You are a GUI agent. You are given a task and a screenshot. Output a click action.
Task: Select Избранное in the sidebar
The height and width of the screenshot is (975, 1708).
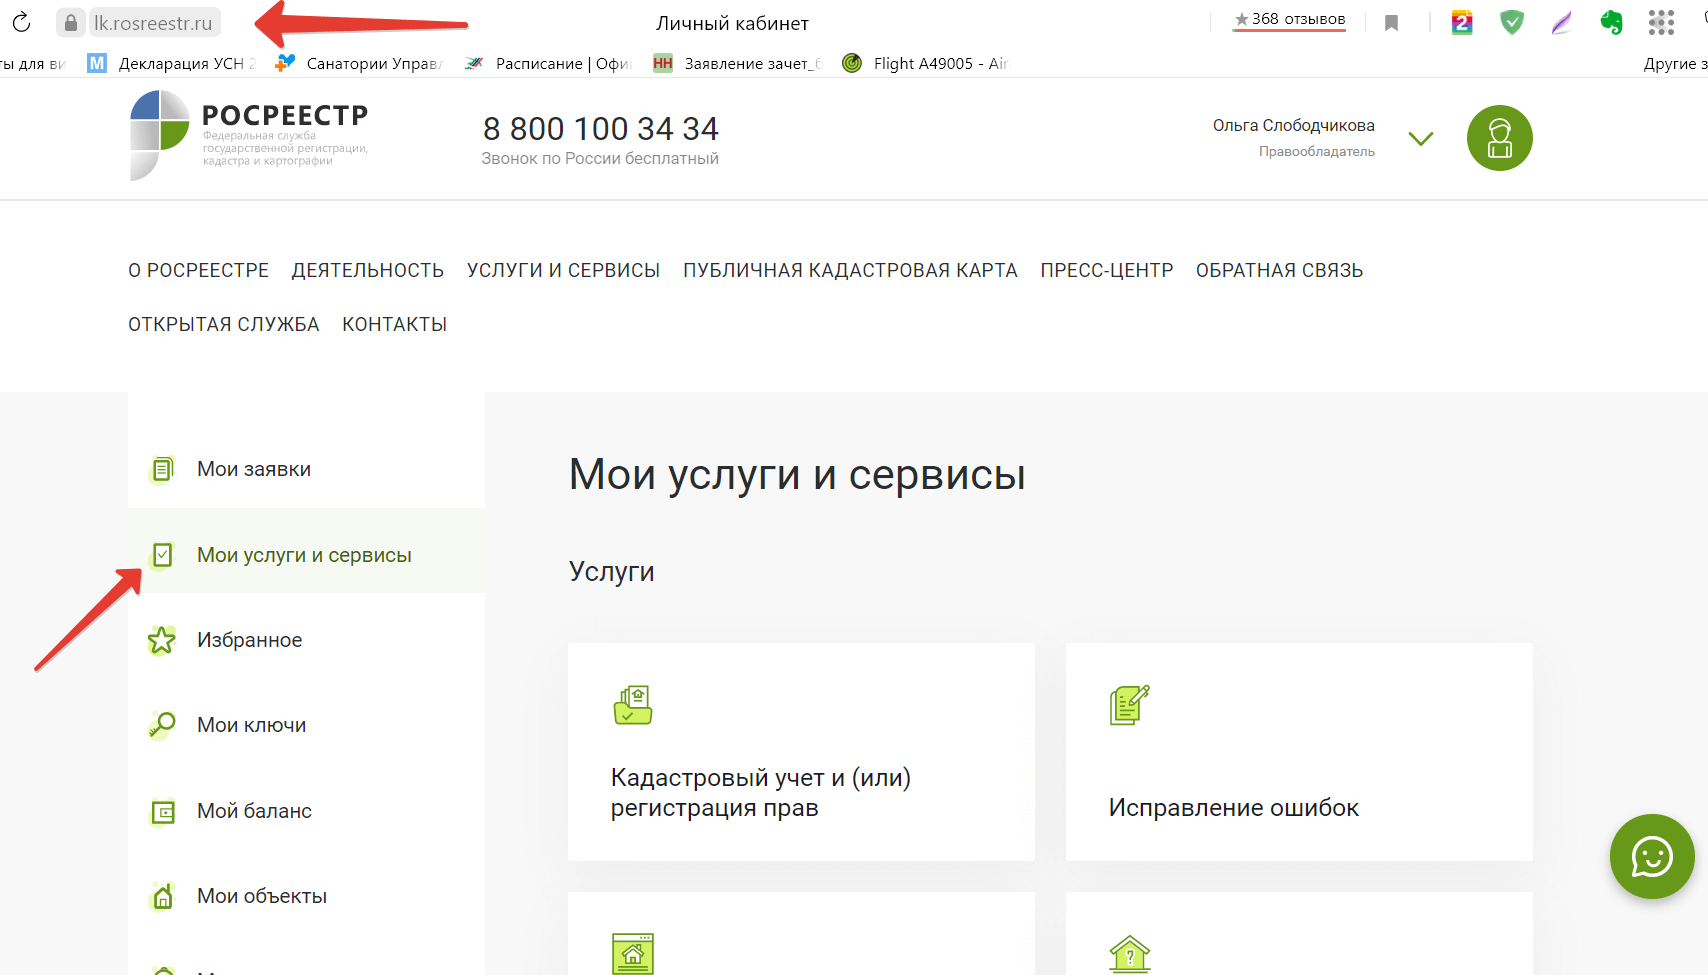[249, 640]
